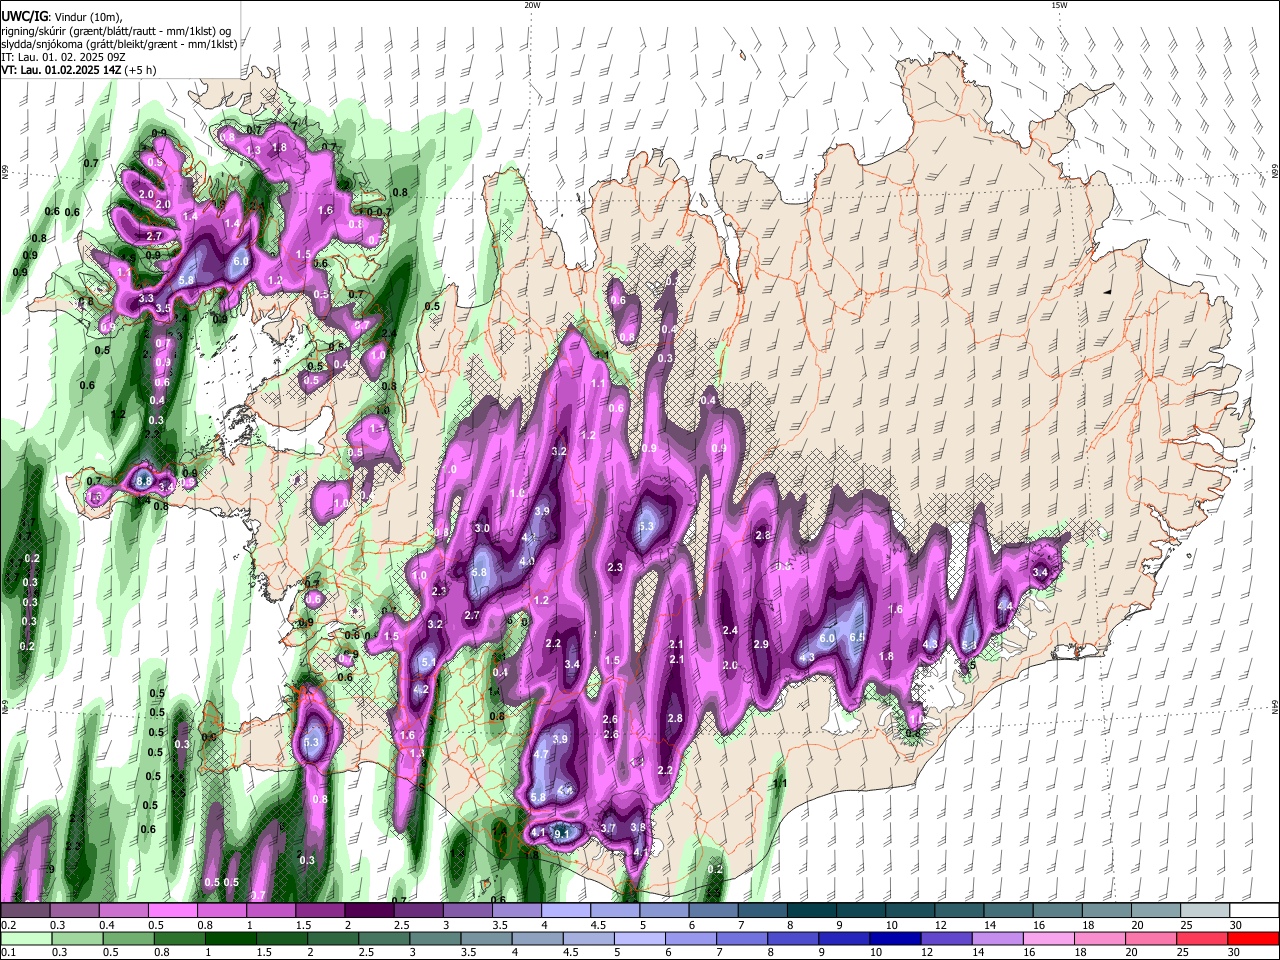Screen dimensions: 1280x960
Task: Click the 'VT: Lau. 01.02.2025 14Z (+5 h)' line
Action: click(78, 70)
